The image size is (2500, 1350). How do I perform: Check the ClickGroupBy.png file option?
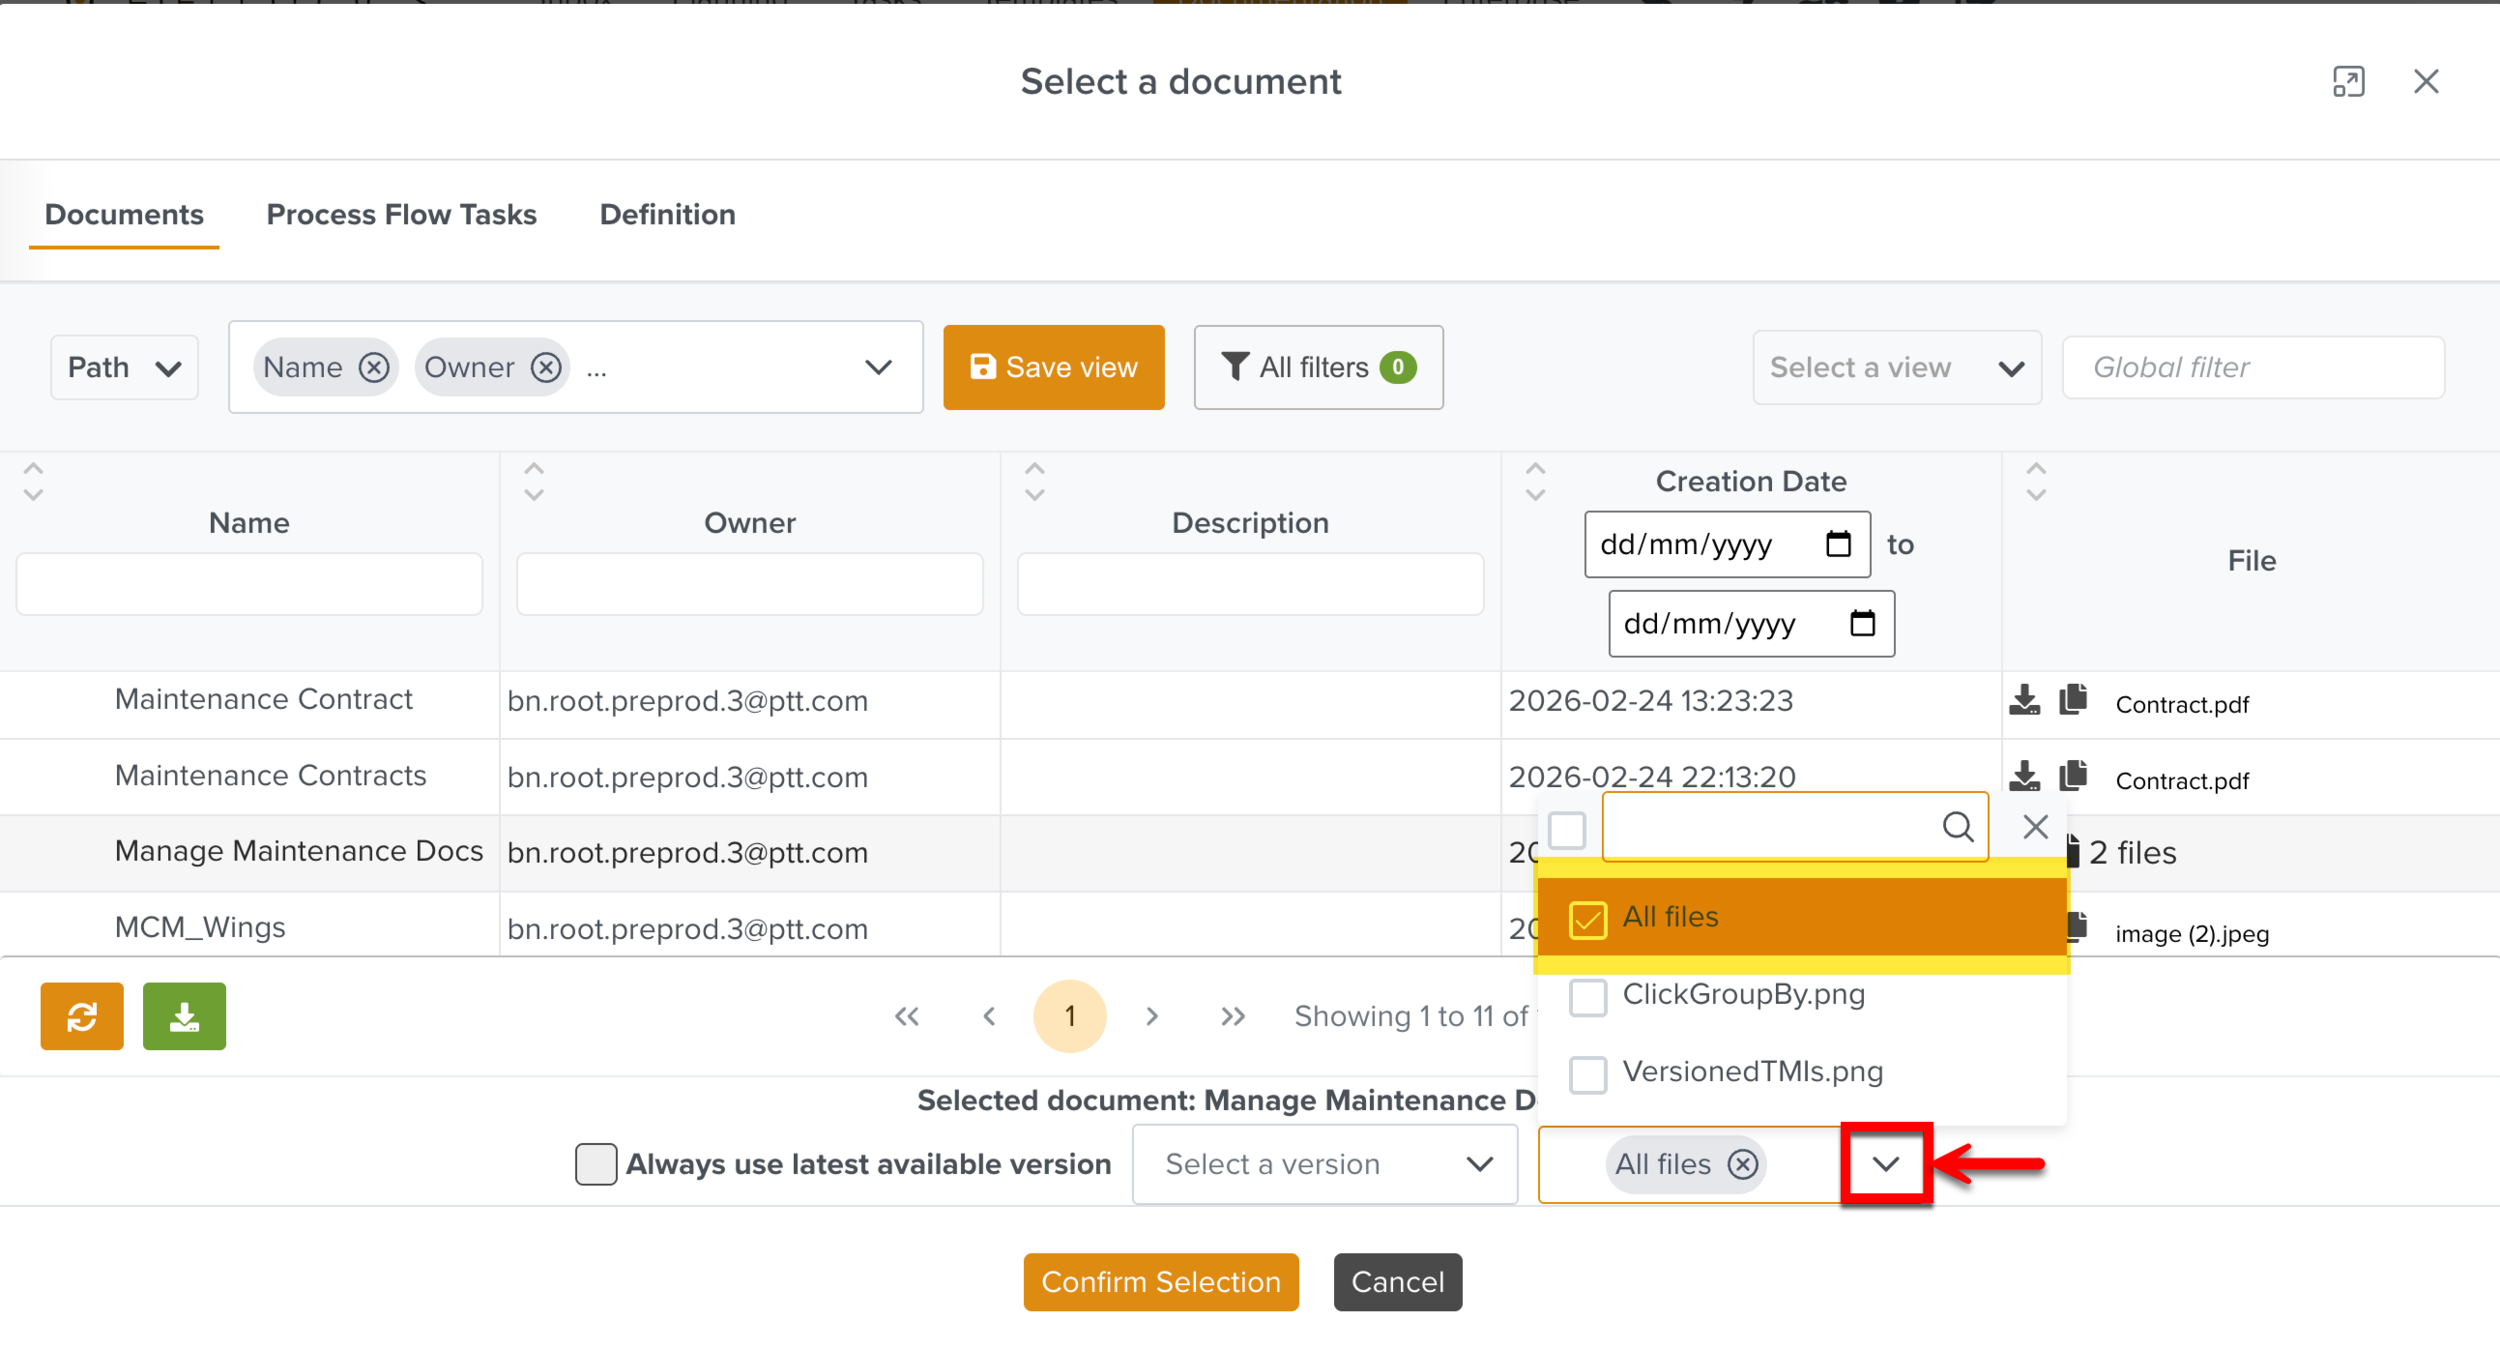(x=1587, y=996)
